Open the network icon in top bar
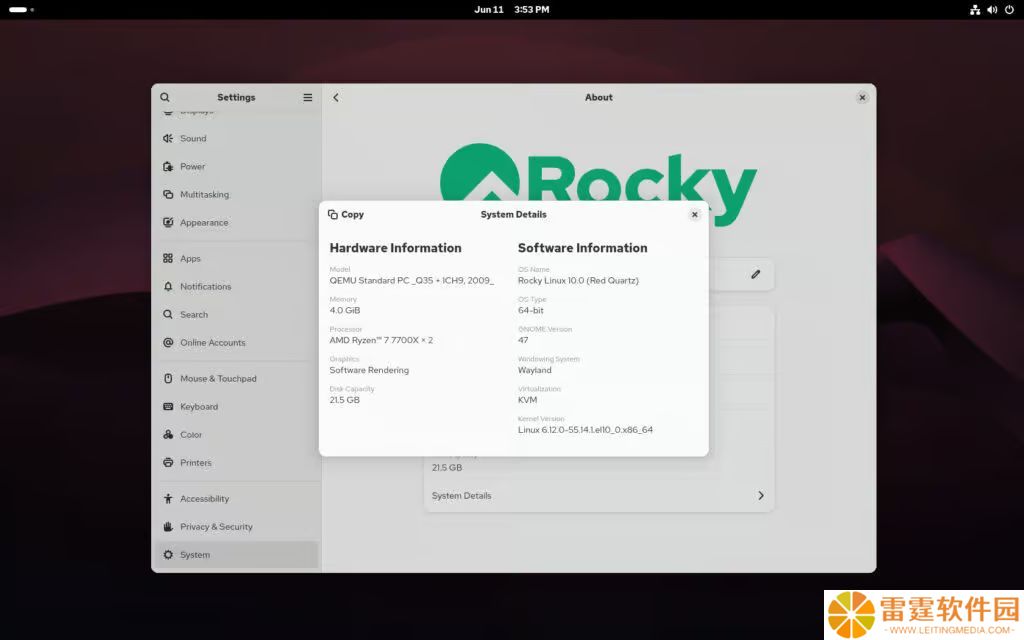Image resolution: width=1024 pixels, height=640 pixels. [x=975, y=10]
